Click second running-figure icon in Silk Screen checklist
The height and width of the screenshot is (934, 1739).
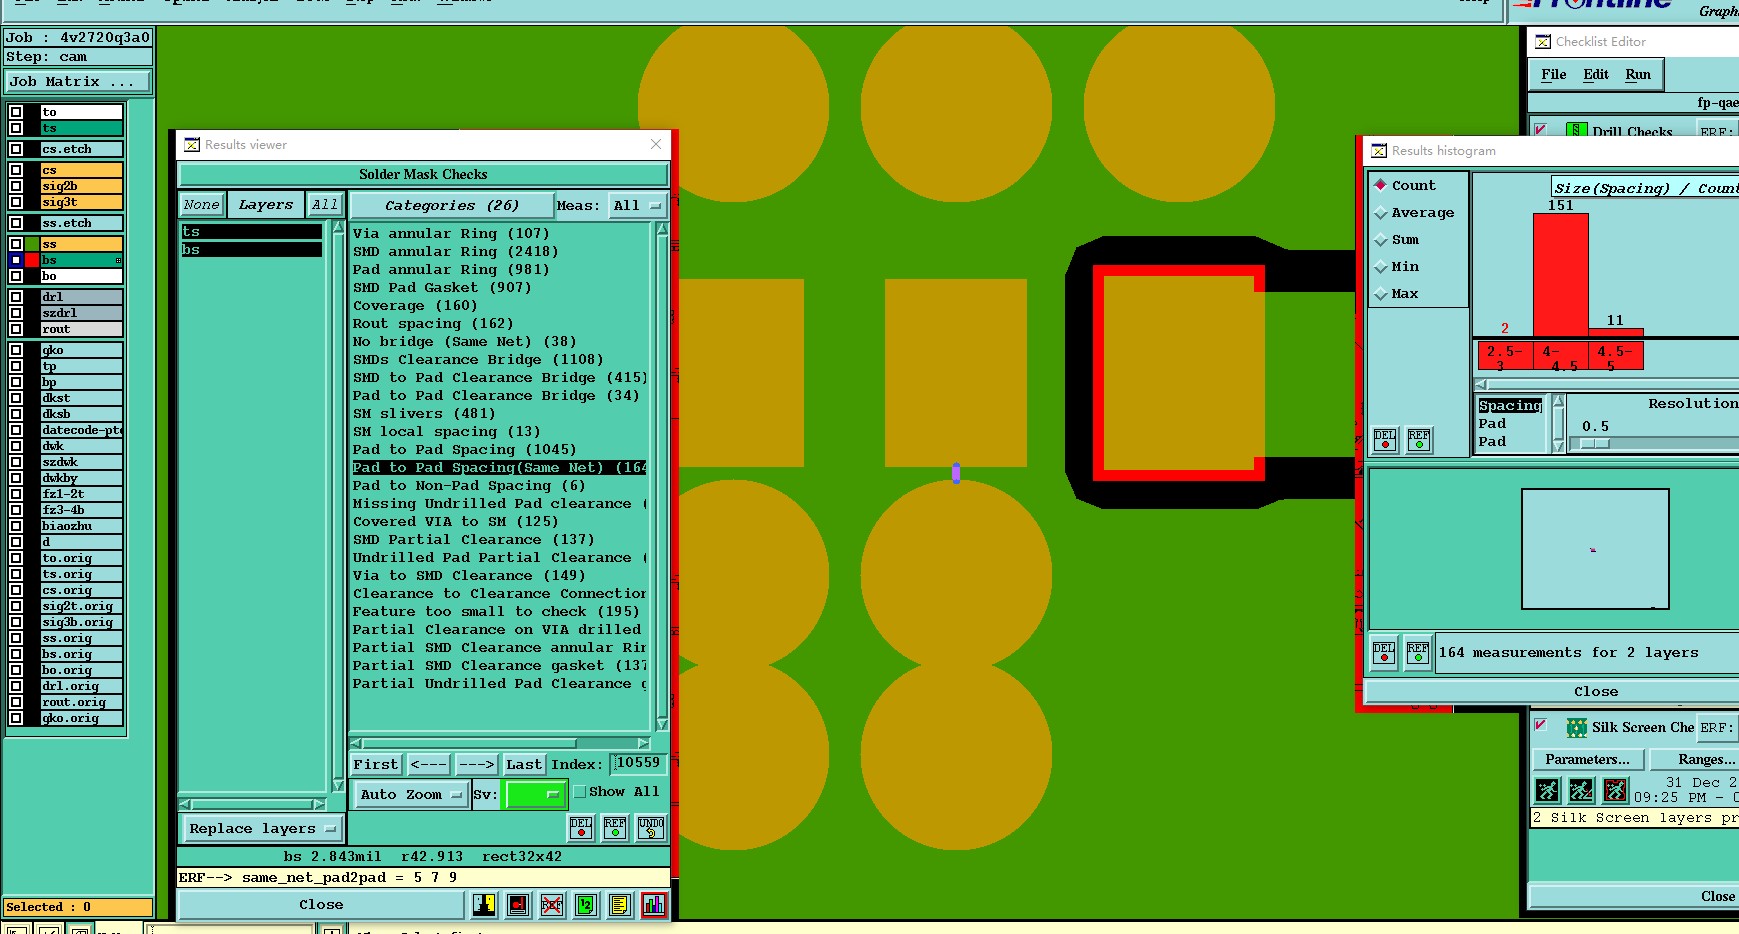[x=1581, y=790]
